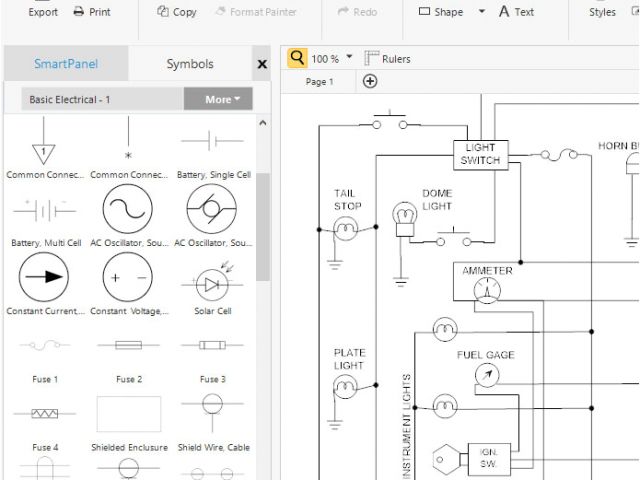
Task: Click the Shielded Enclosure symbol
Action: (127, 414)
